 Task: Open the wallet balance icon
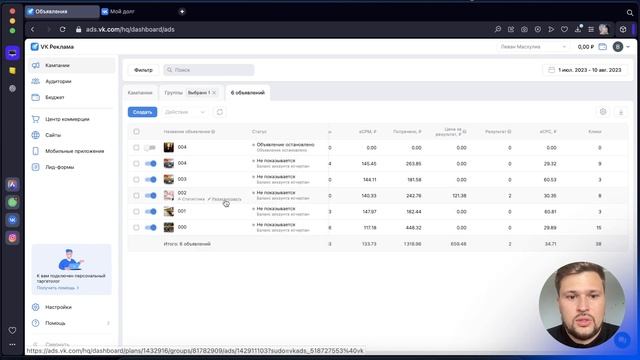pos(602,47)
